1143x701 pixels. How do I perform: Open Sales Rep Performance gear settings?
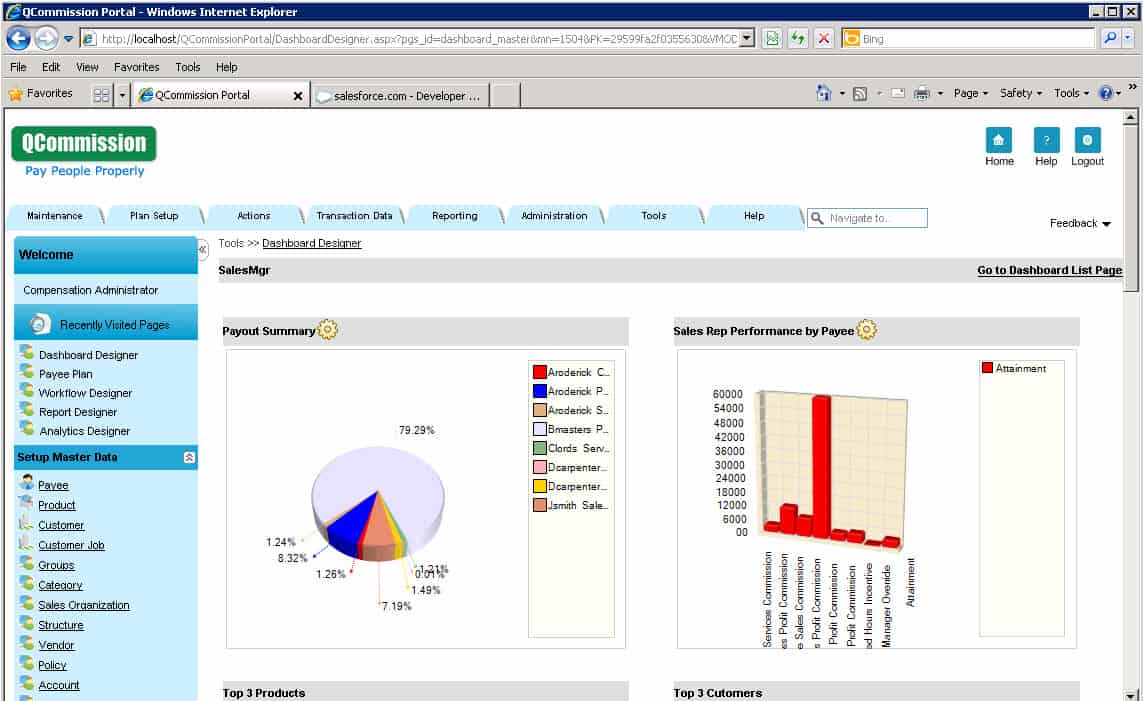[867, 330]
